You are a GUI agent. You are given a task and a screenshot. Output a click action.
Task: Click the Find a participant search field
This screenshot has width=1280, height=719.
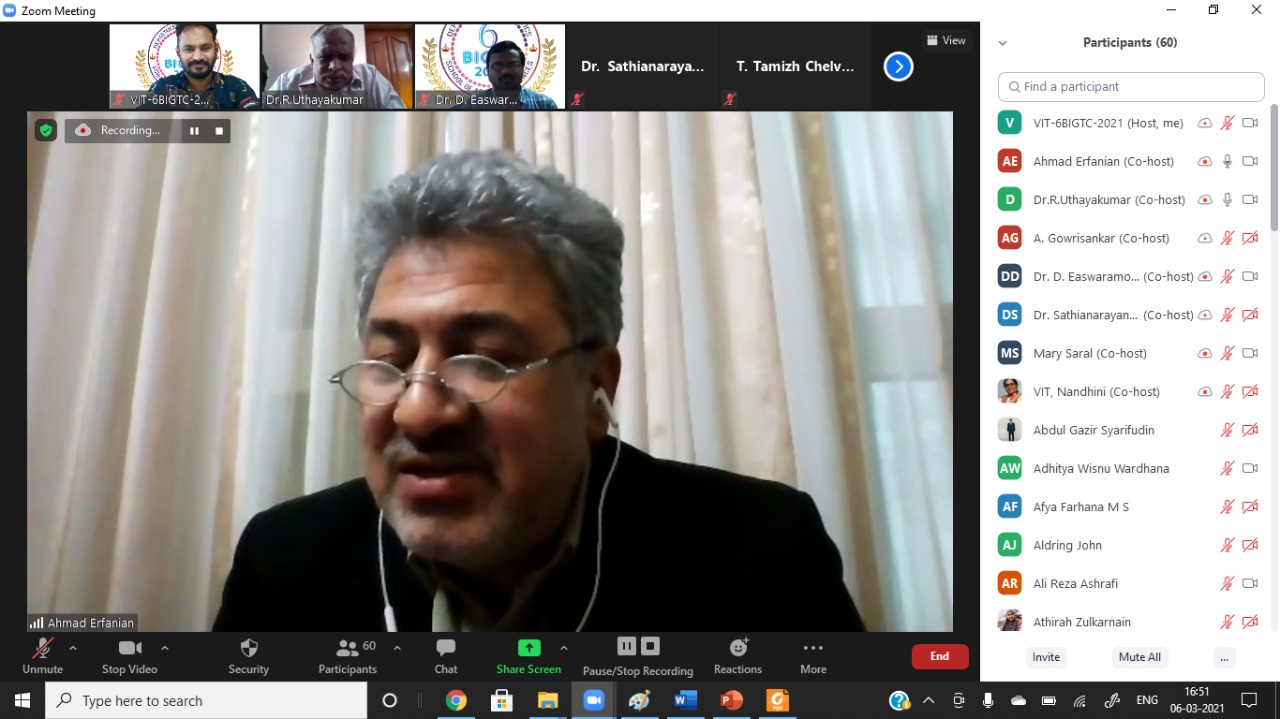coord(1131,87)
